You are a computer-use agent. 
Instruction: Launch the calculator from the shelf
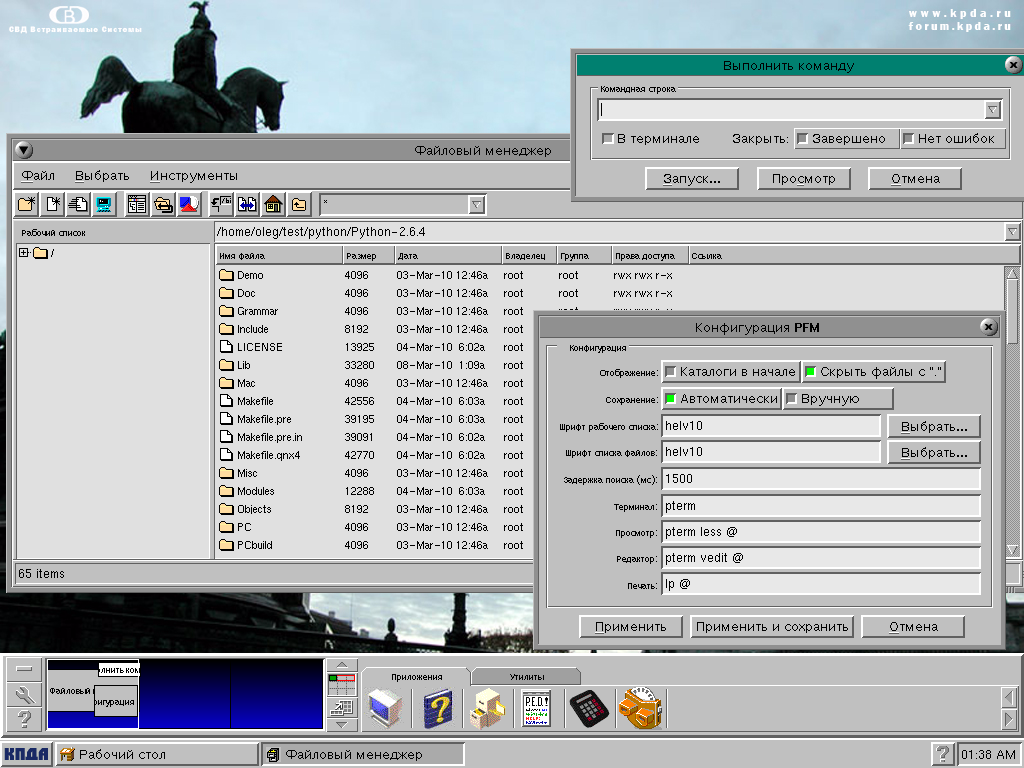click(587, 709)
